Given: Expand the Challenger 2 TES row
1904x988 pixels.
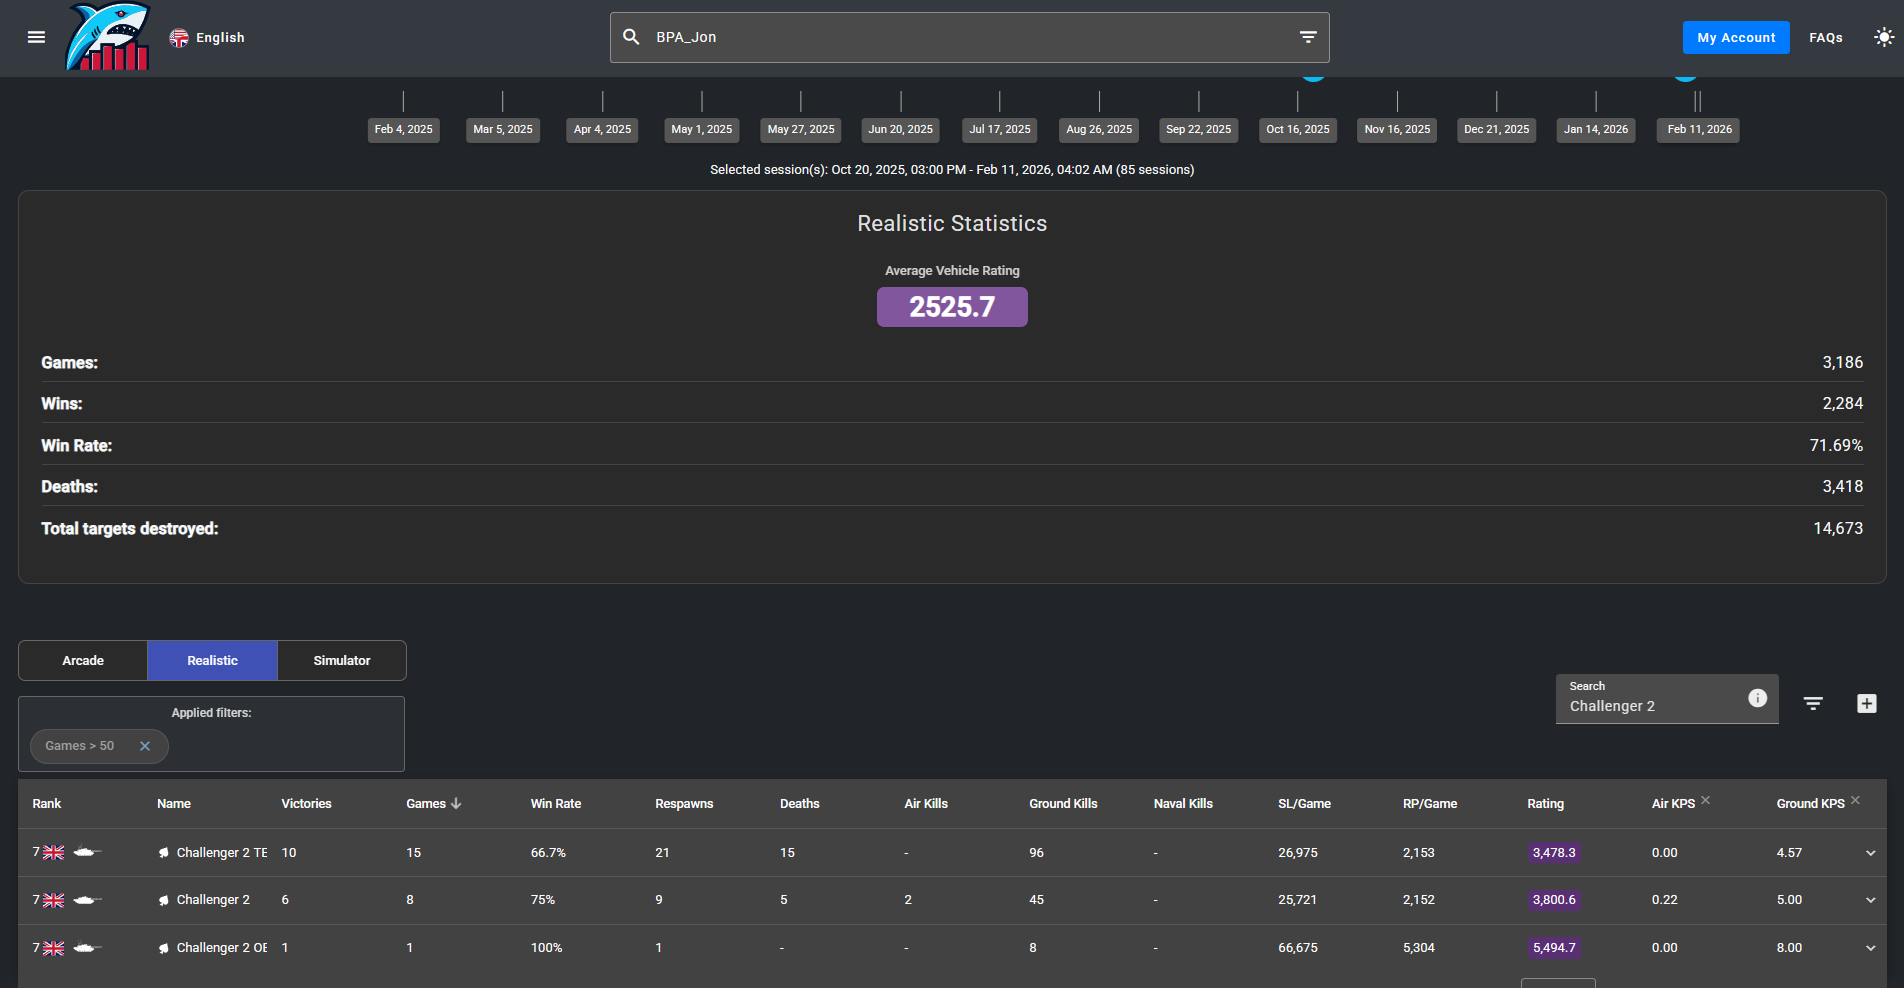Looking at the screenshot, I should (x=1870, y=853).
